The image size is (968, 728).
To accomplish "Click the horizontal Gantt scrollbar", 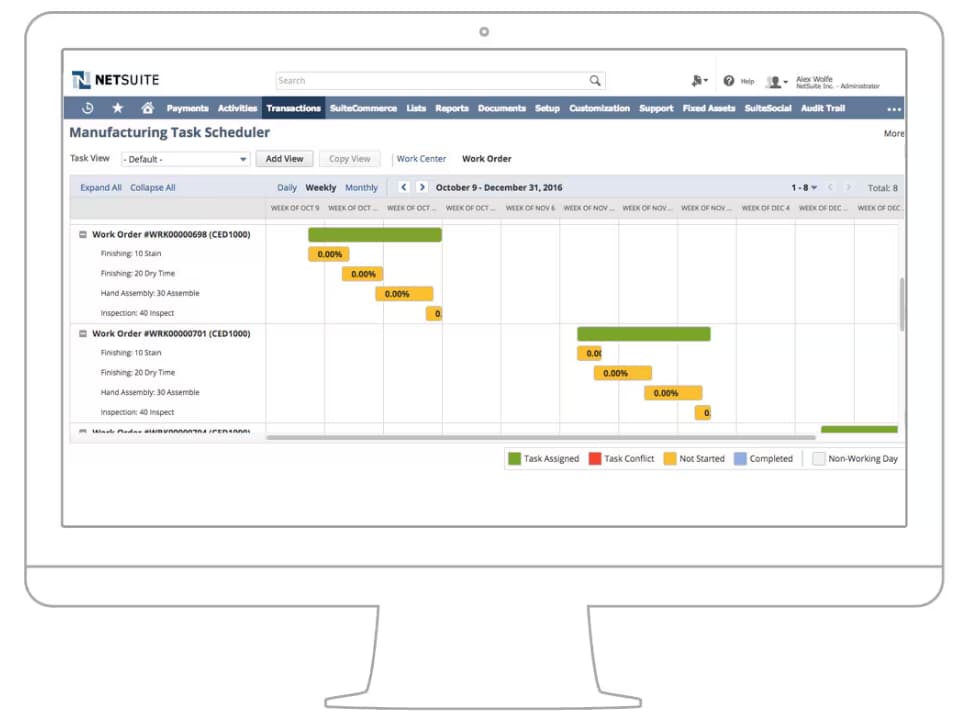I will (541, 438).
